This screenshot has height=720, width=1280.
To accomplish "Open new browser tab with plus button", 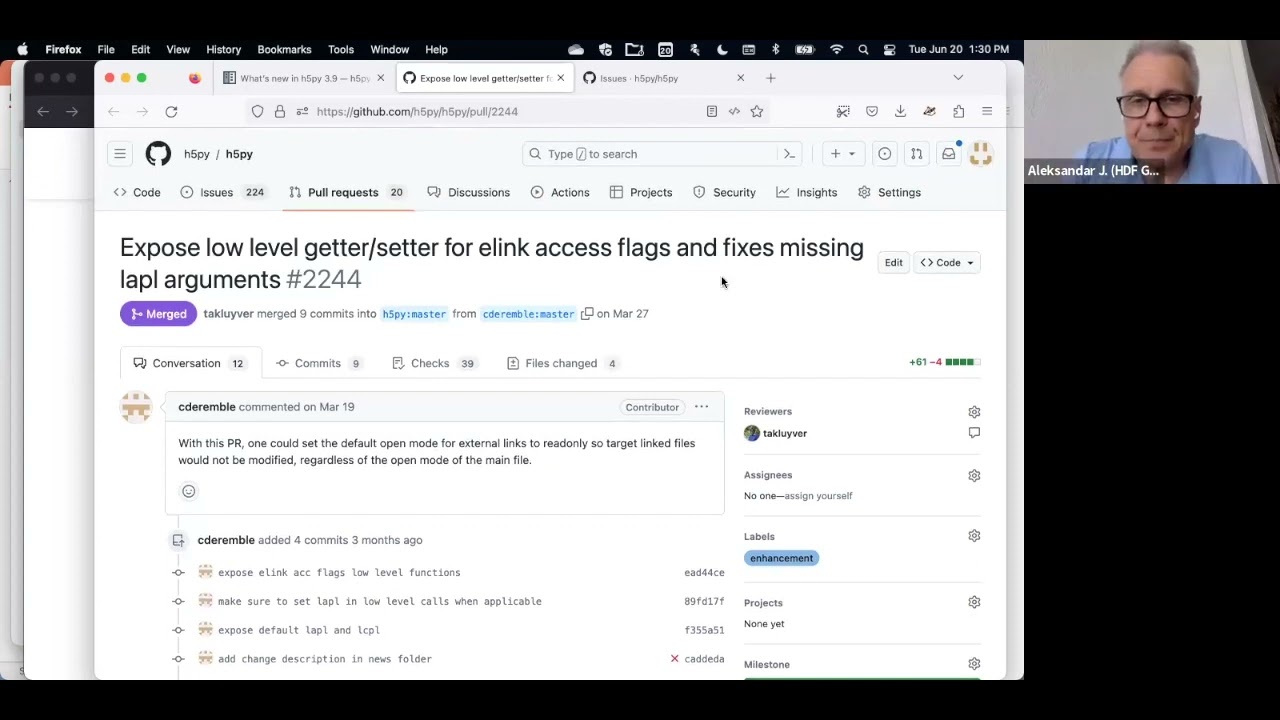I will (x=771, y=78).
